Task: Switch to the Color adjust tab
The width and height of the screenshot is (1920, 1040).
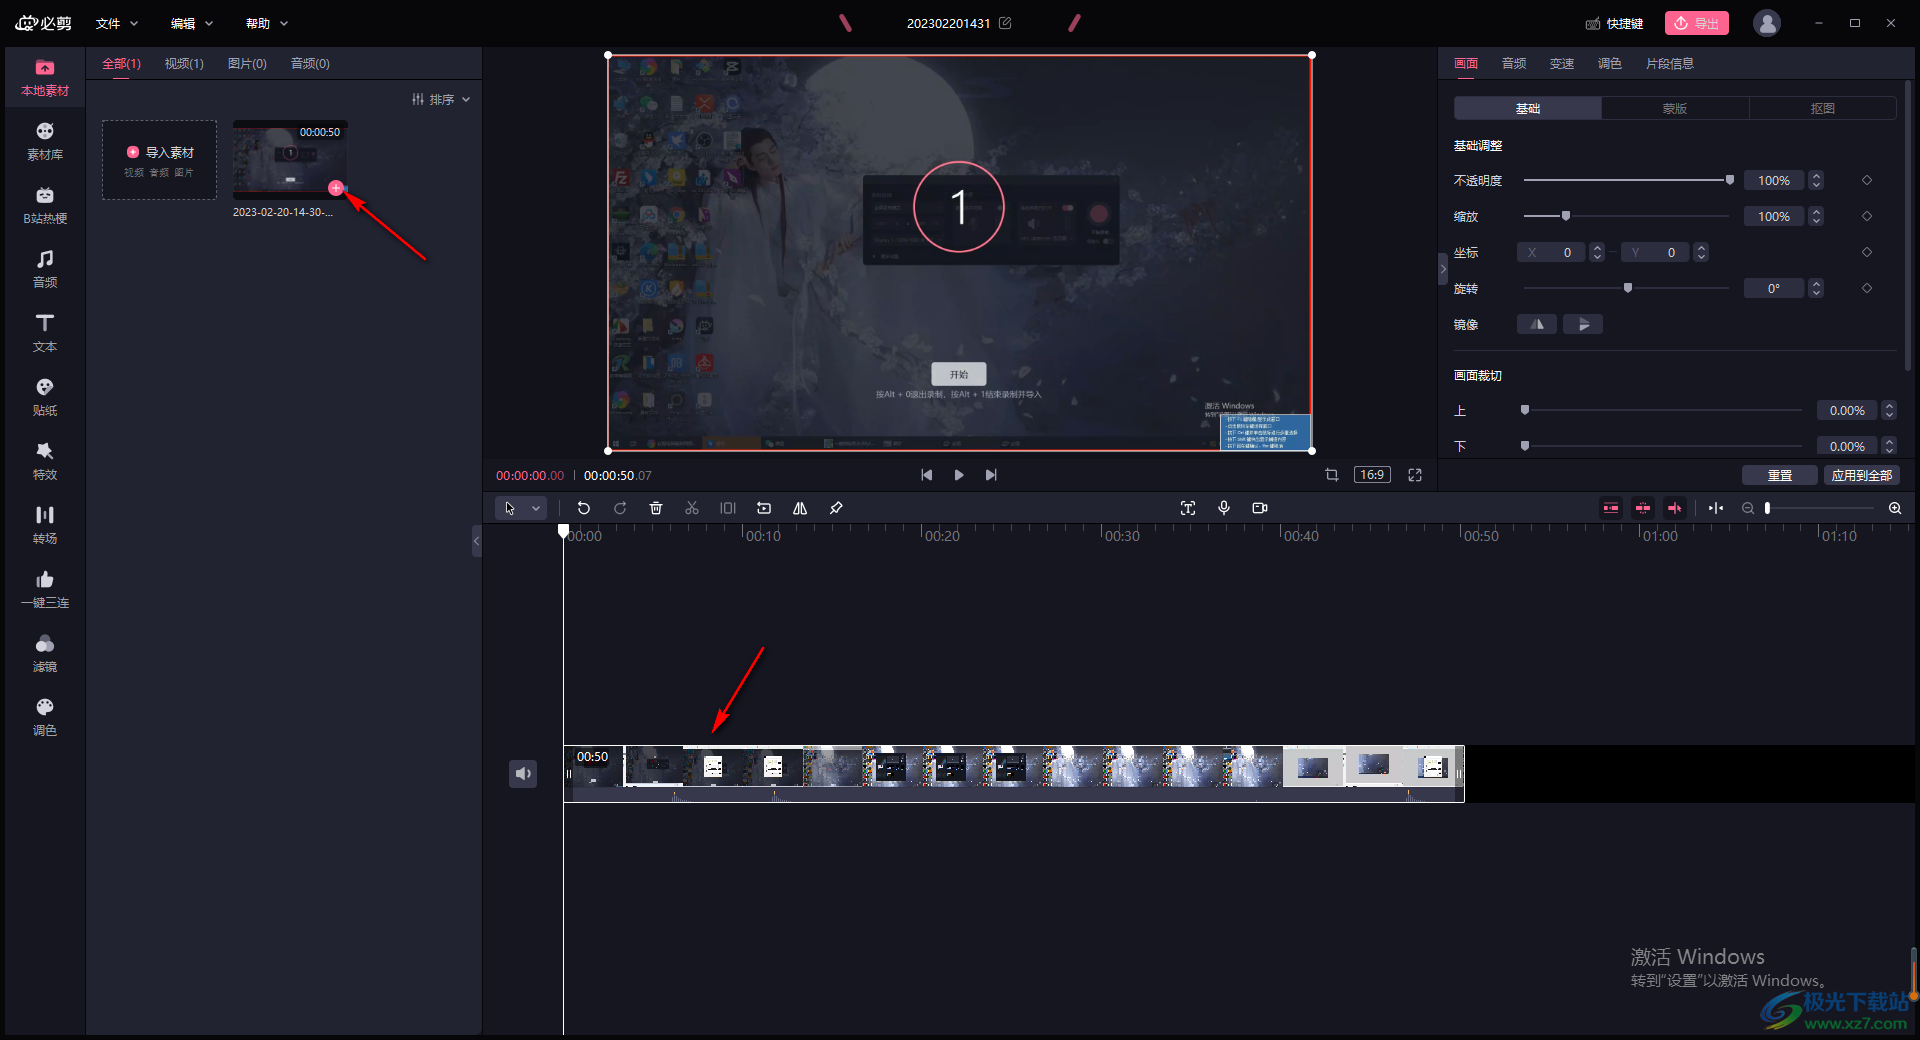Action: click(x=1610, y=63)
